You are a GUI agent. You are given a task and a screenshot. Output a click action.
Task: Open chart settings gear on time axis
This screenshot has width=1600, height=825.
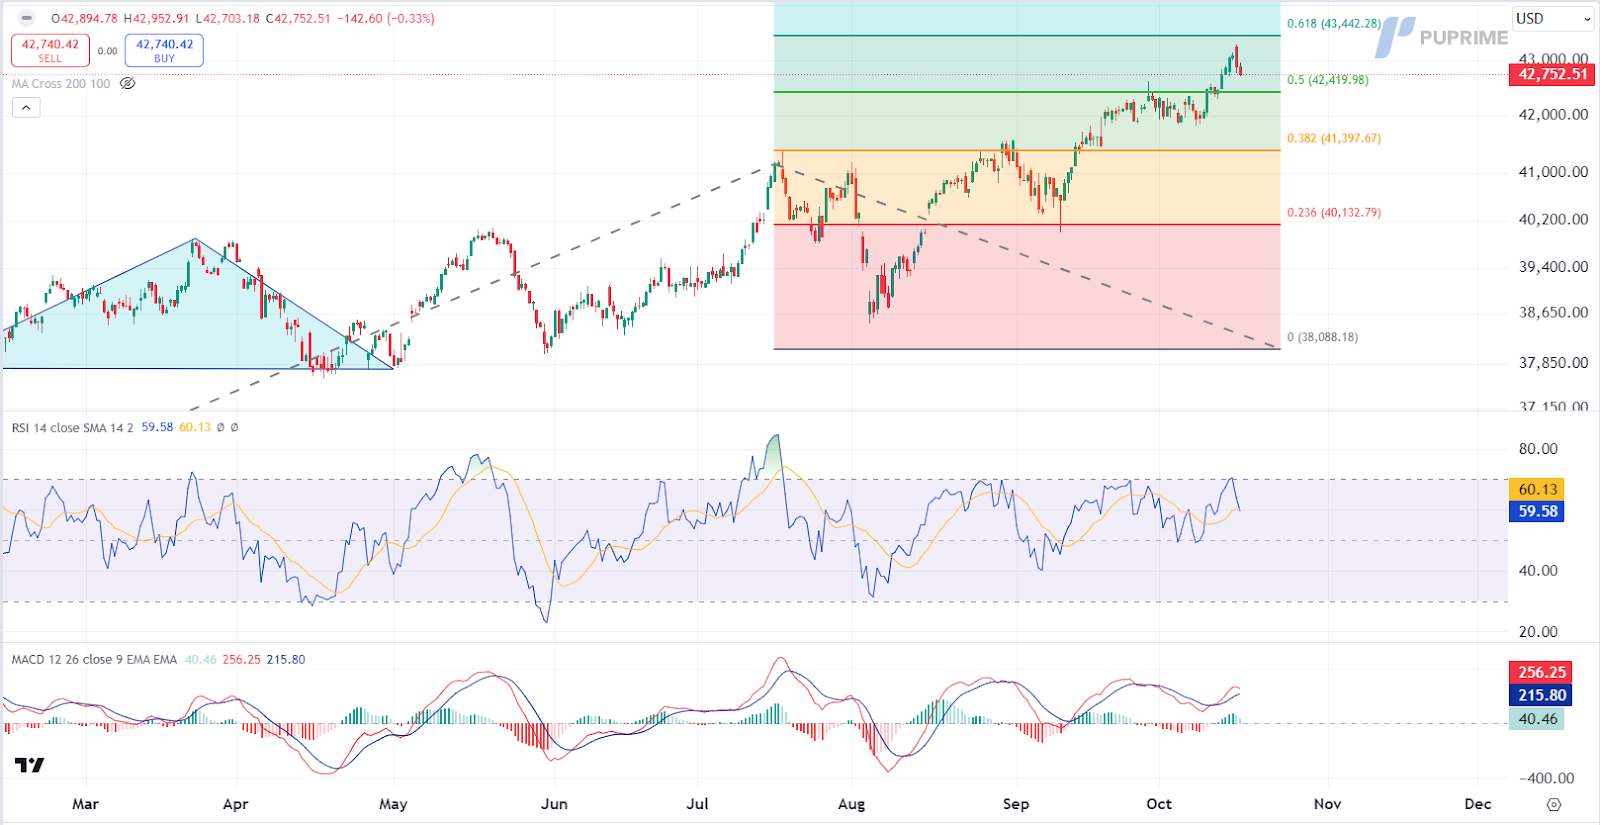pyautogui.click(x=1553, y=804)
